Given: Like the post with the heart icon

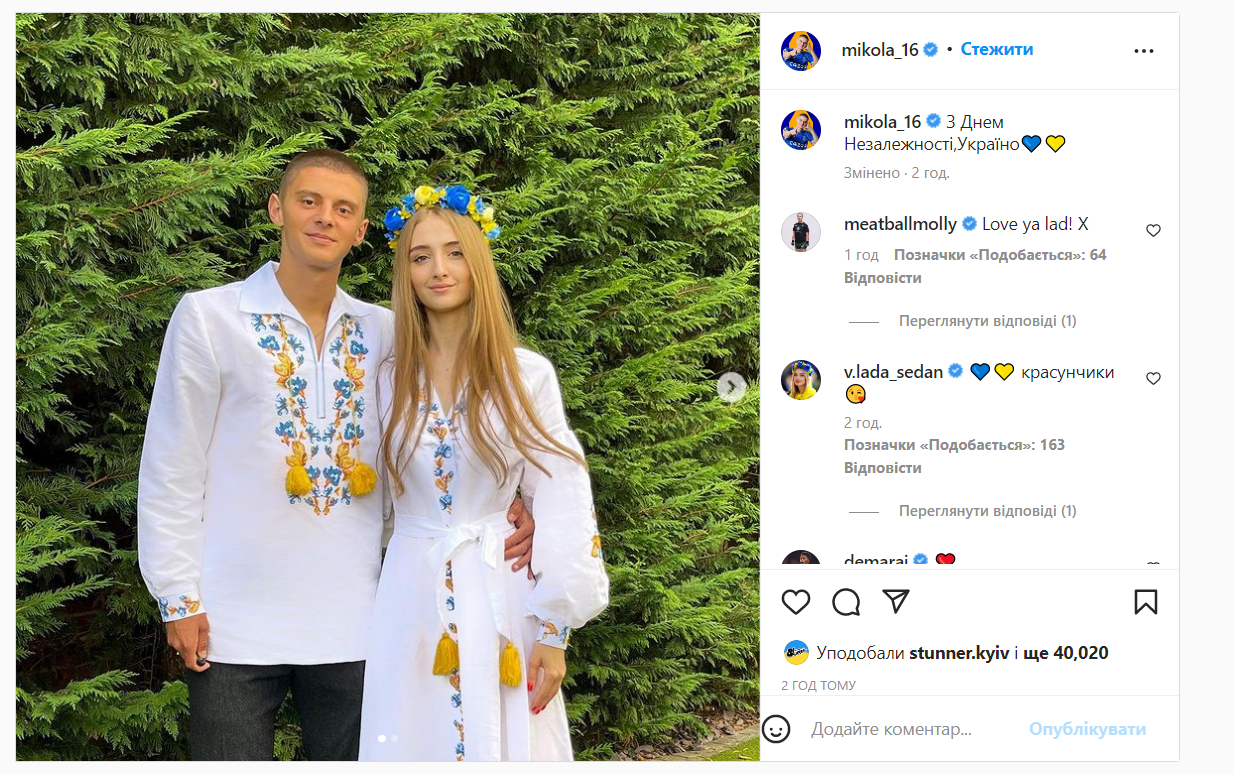Looking at the screenshot, I should (795, 602).
